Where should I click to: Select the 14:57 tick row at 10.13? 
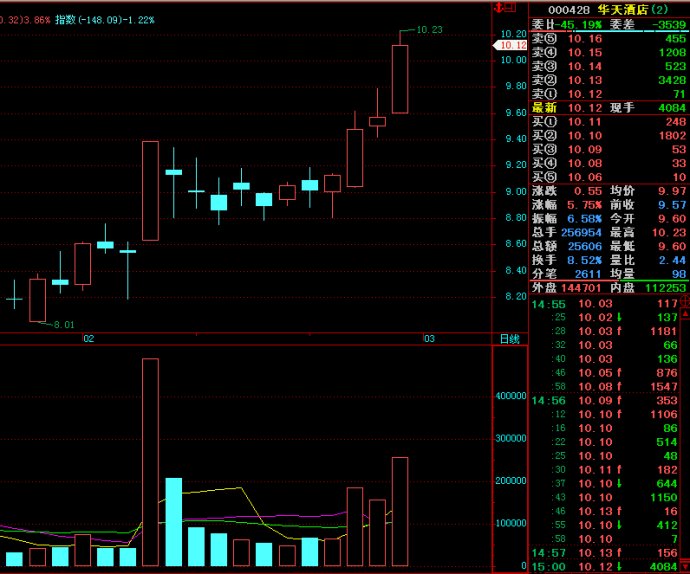pyautogui.click(x=605, y=553)
